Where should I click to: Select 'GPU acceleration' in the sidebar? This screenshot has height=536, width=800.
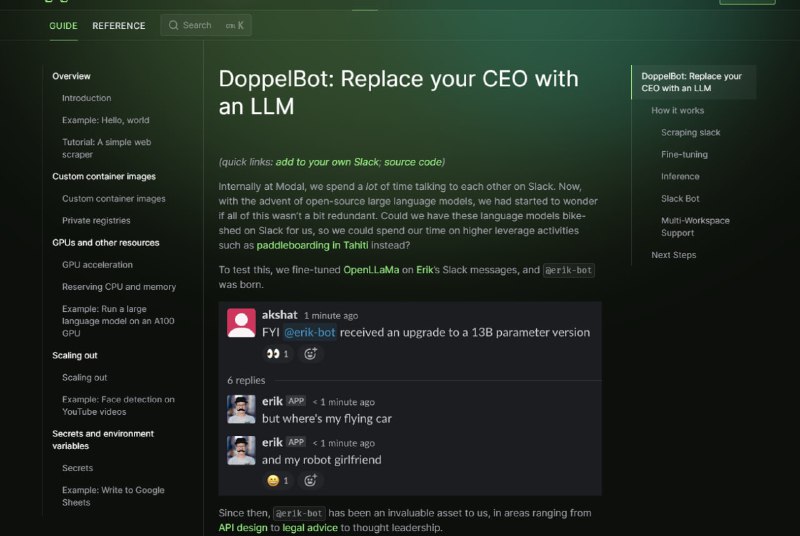pyautogui.click(x=97, y=265)
